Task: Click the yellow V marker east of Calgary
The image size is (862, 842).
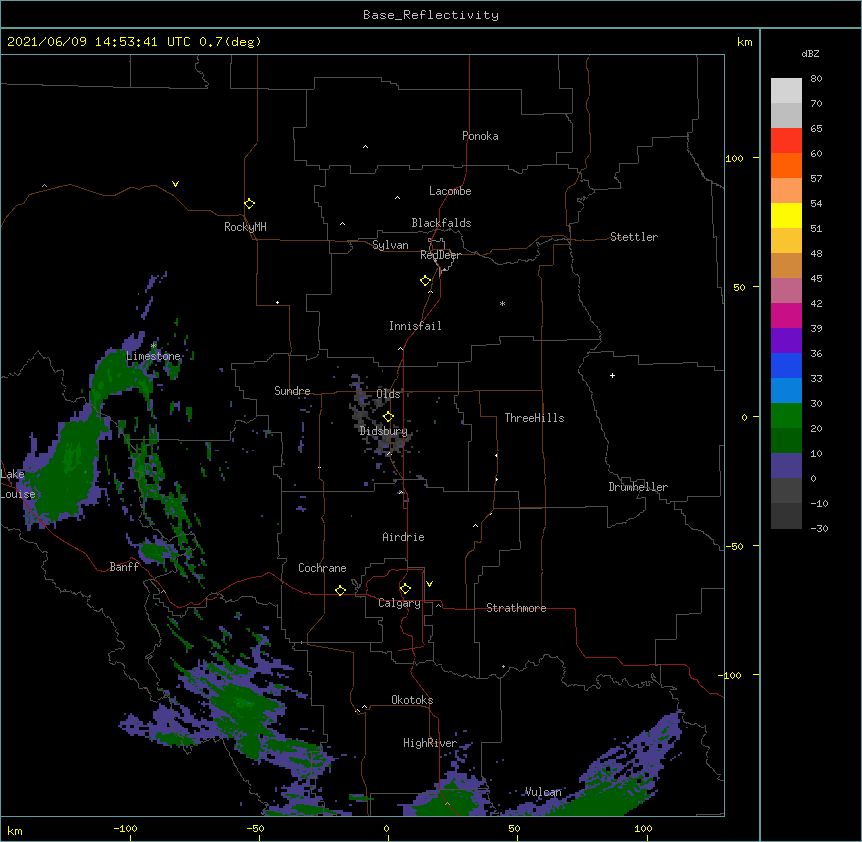Action: [x=429, y=584]
